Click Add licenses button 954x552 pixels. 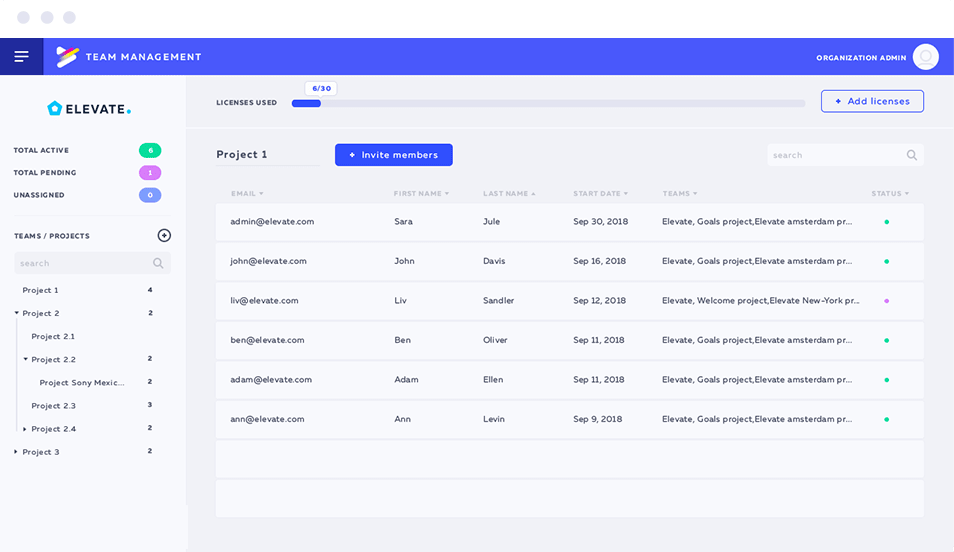[x=872, y=101]
